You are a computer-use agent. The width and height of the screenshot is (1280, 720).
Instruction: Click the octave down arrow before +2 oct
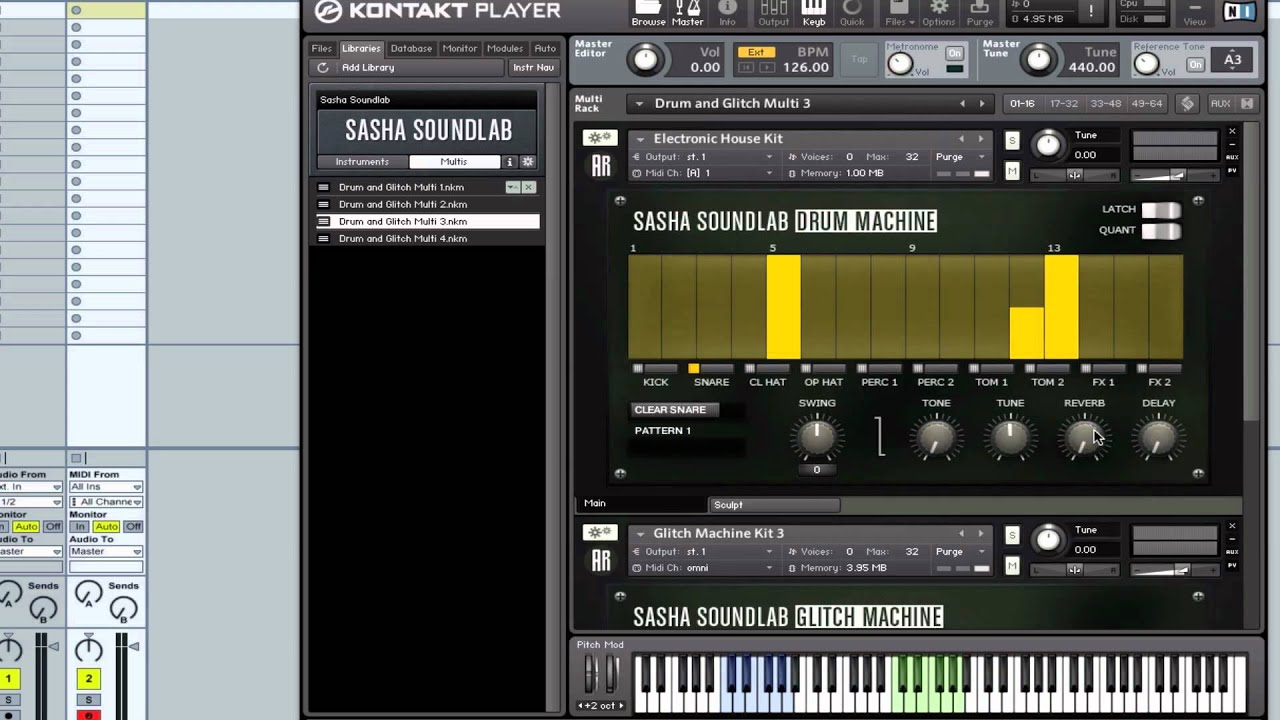tap(582, 706)
